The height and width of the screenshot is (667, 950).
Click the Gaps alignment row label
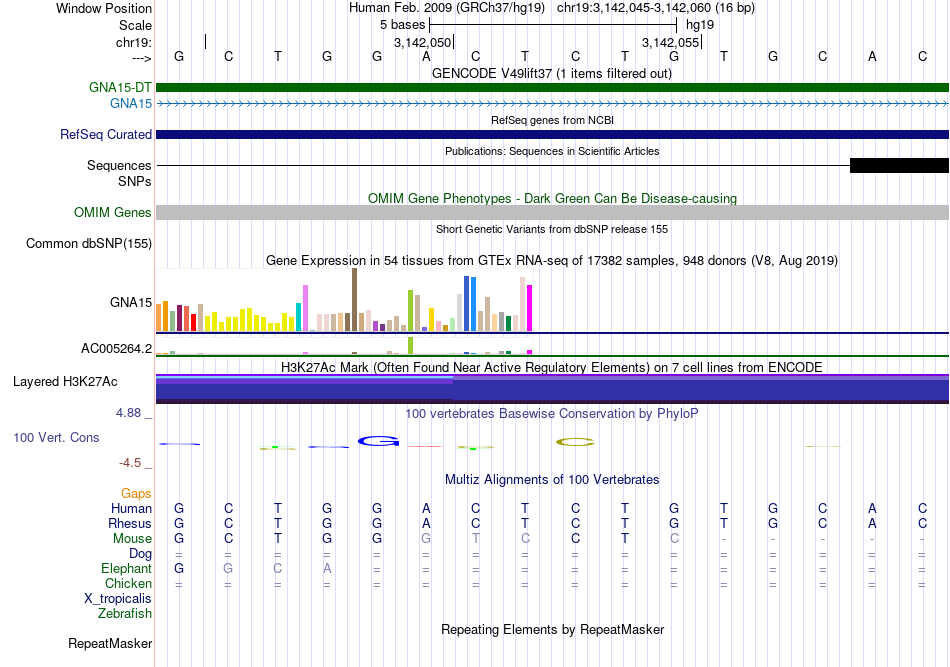tap(136, 494)
